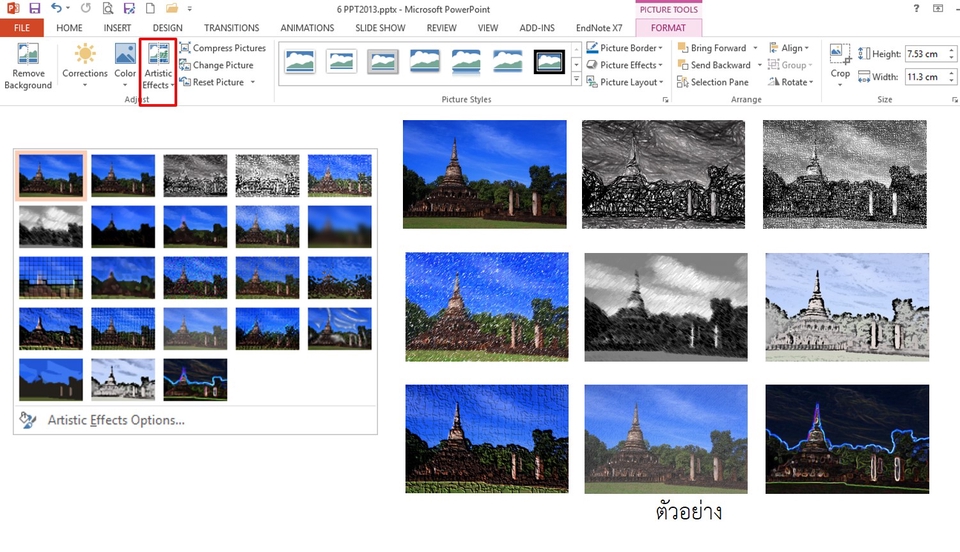Click the Compress Pictures icon
960x552 pixels.
point(185,47)
